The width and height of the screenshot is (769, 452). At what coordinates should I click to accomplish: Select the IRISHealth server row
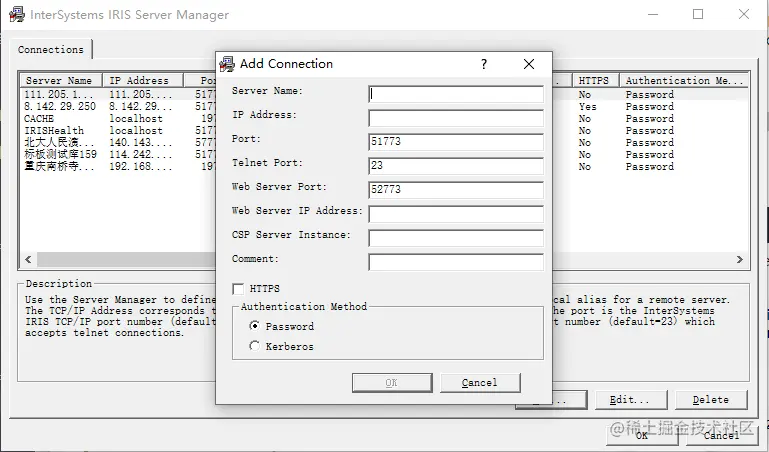(x=118, y=131)
